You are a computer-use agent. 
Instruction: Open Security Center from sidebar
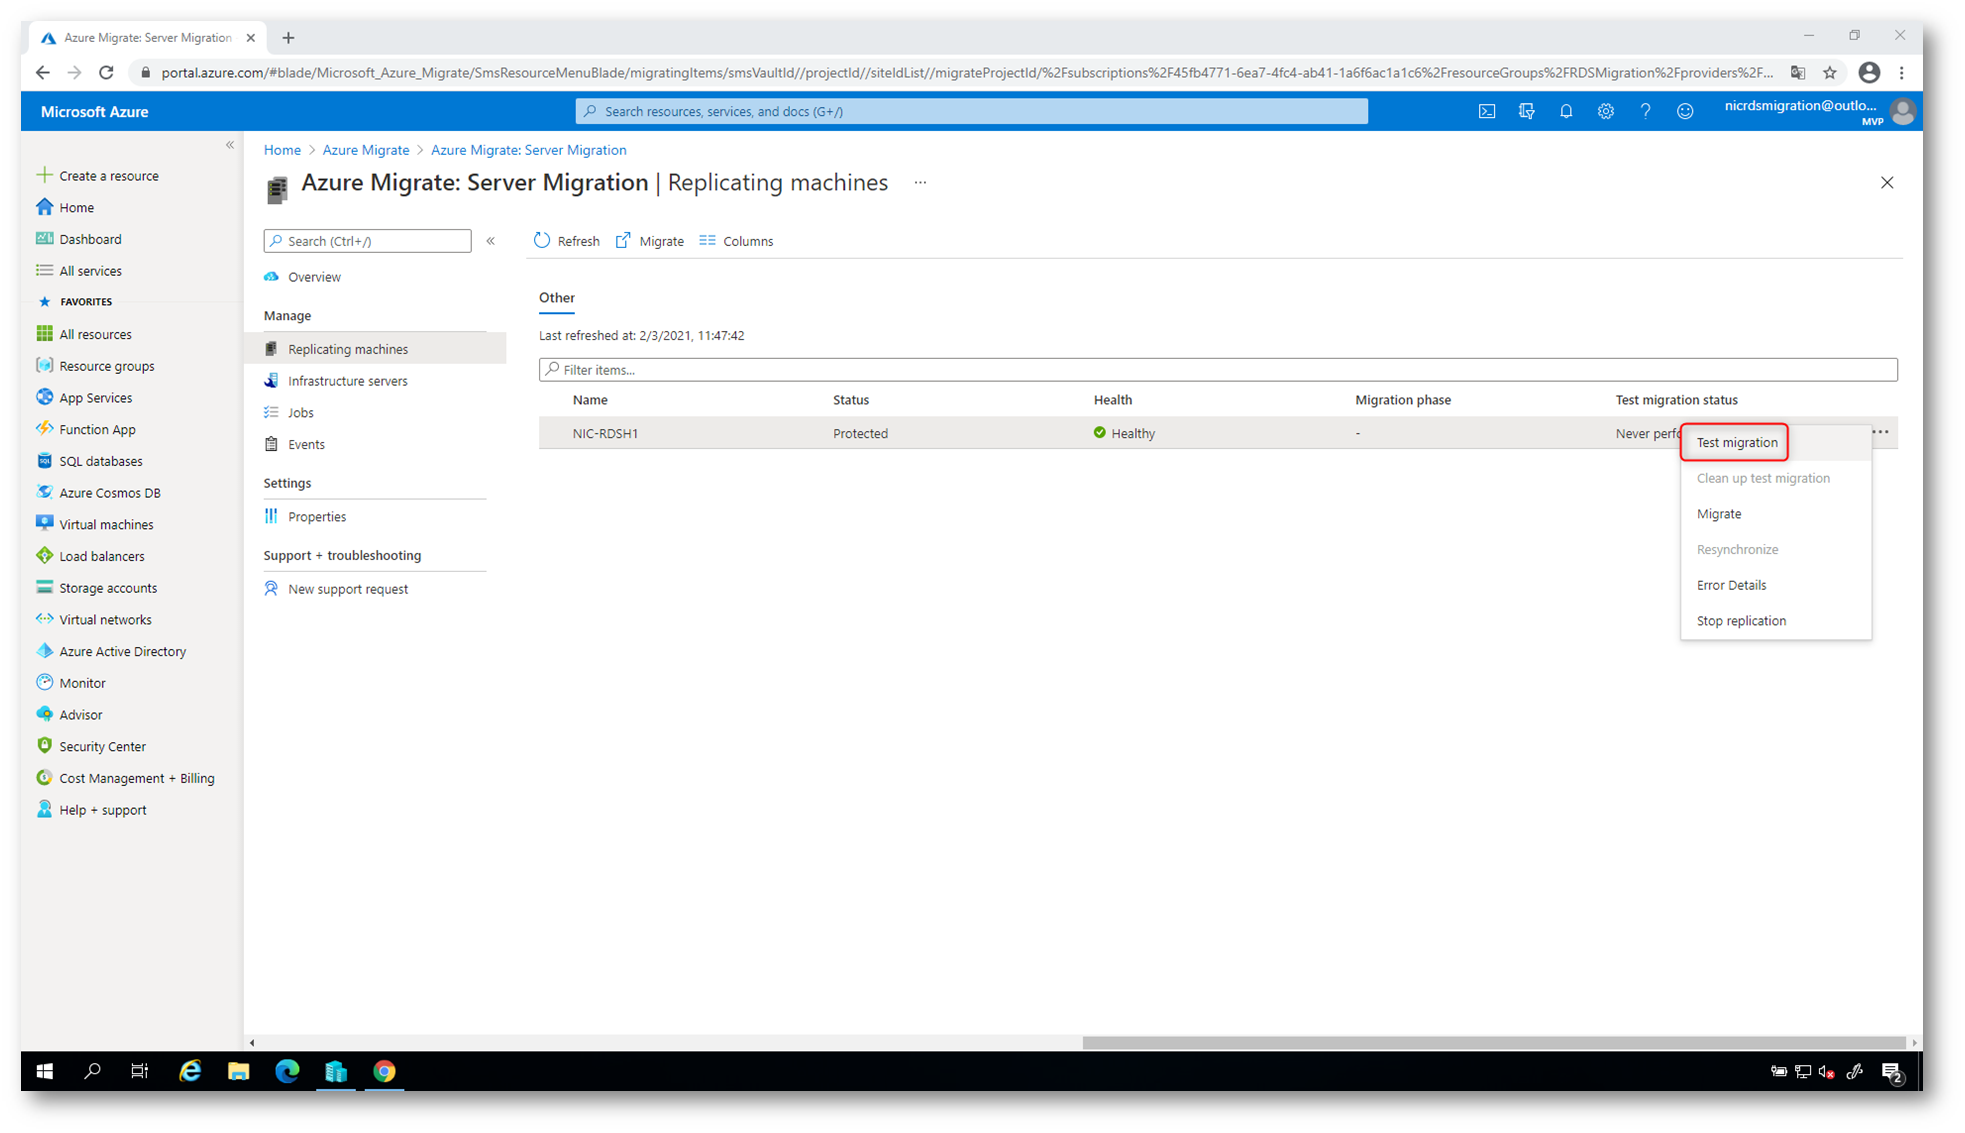tap(102, 747)
